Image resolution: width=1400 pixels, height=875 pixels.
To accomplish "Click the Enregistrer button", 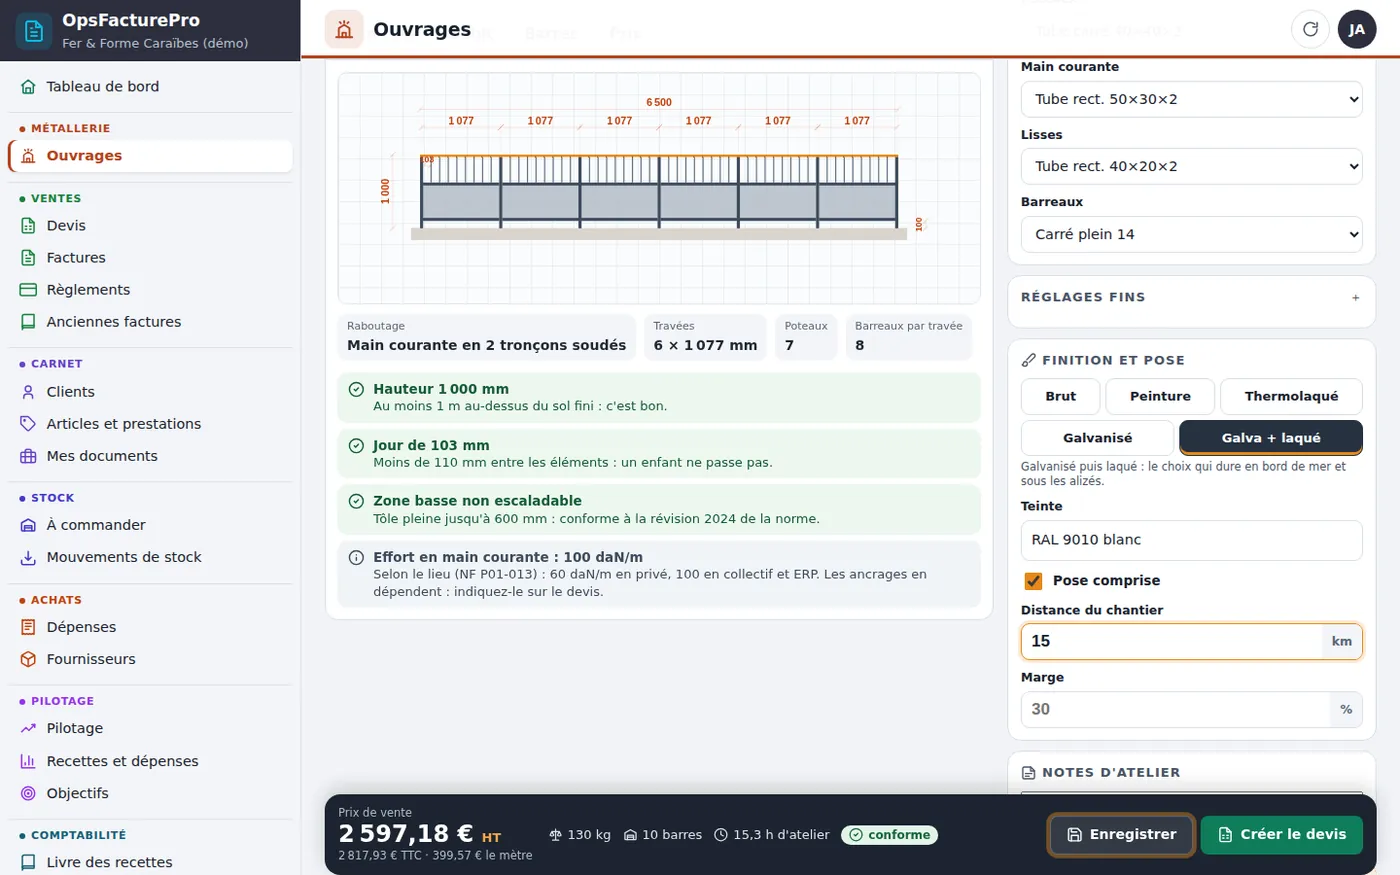I will pyautogui.click(x=1121, y=835).
